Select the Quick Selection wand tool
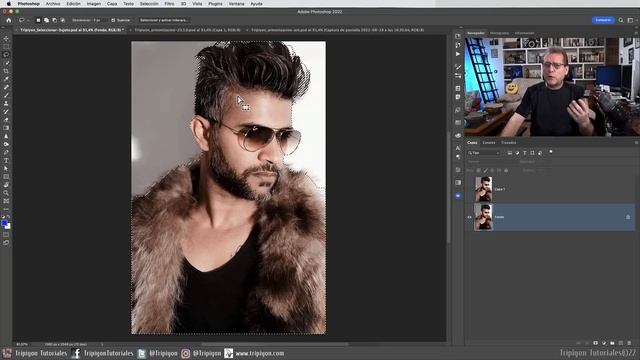This screenshot has width=640, height=360. pyautogui.click(x=6, y=63)
